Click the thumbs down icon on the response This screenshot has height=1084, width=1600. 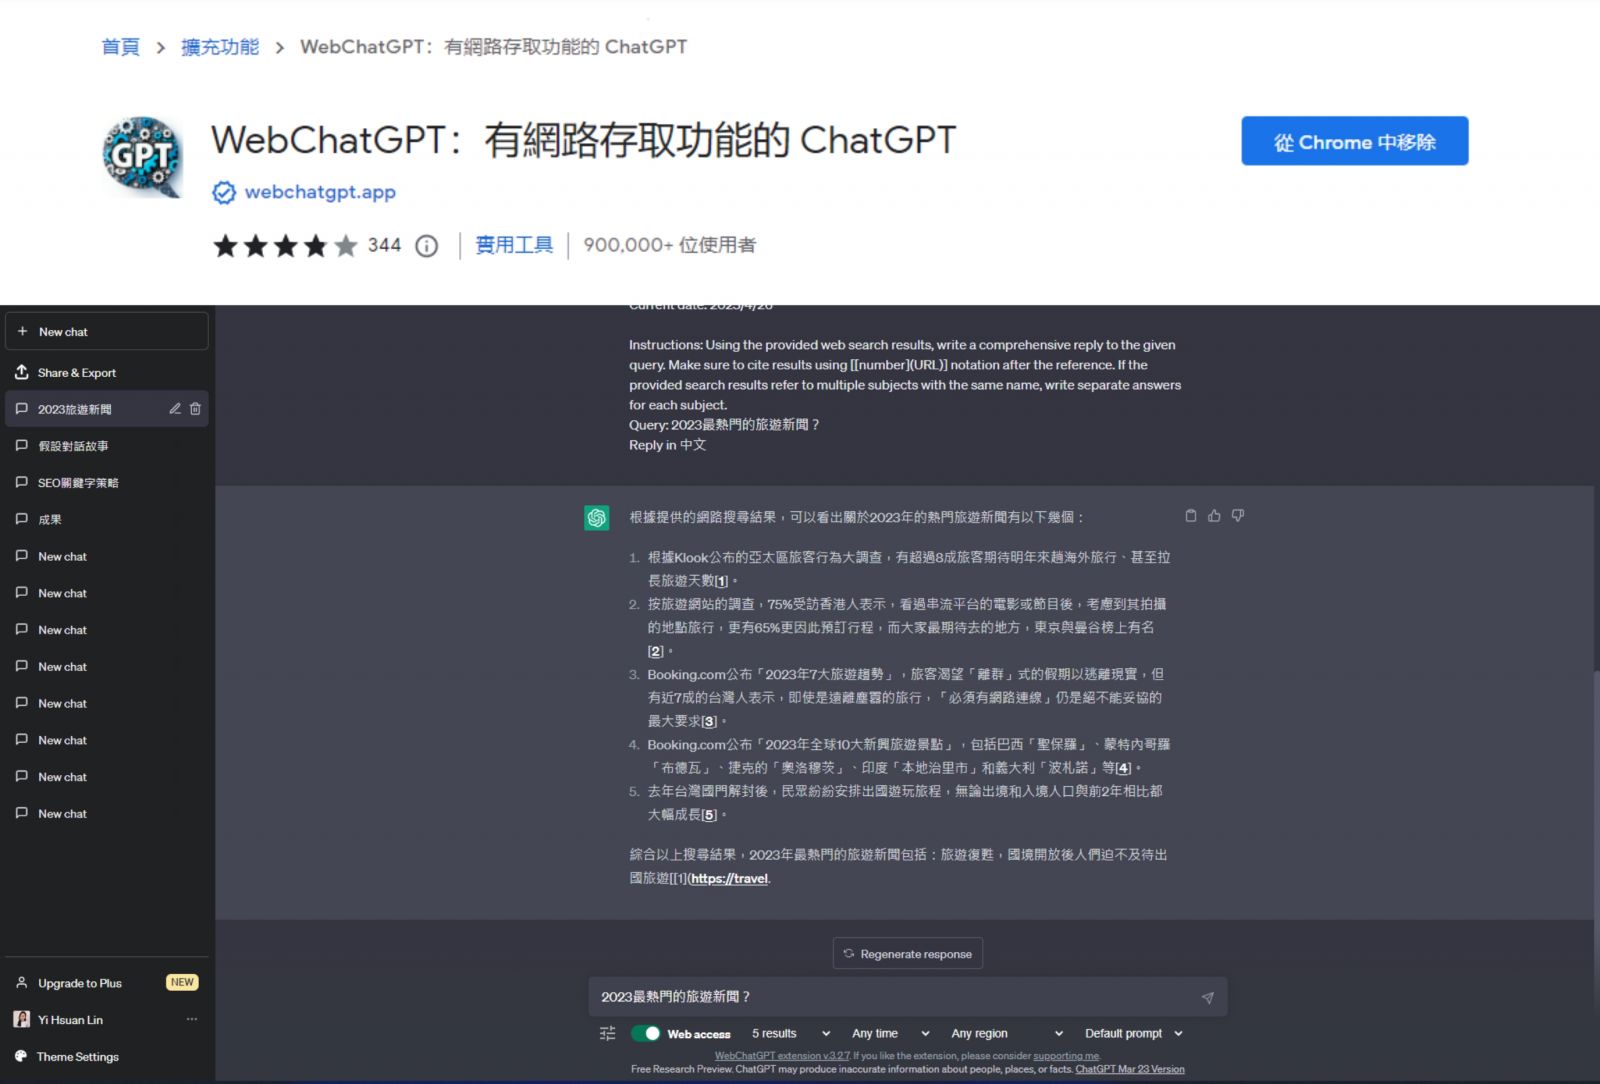[x=1238, y=516]
